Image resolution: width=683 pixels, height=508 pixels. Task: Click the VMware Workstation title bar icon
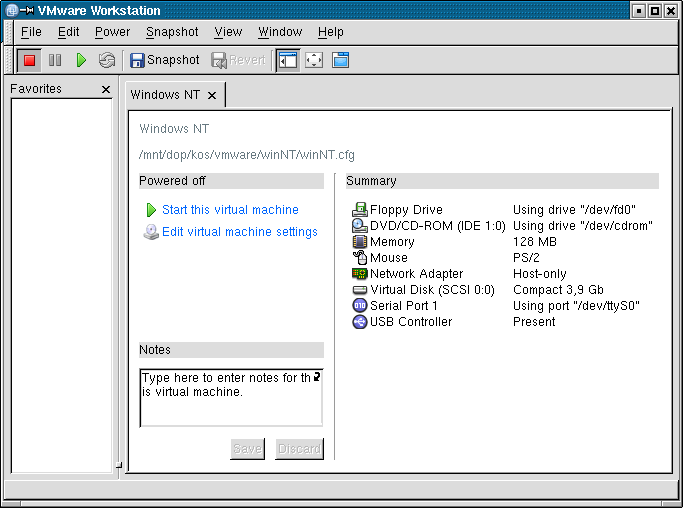tap(11, 10)
